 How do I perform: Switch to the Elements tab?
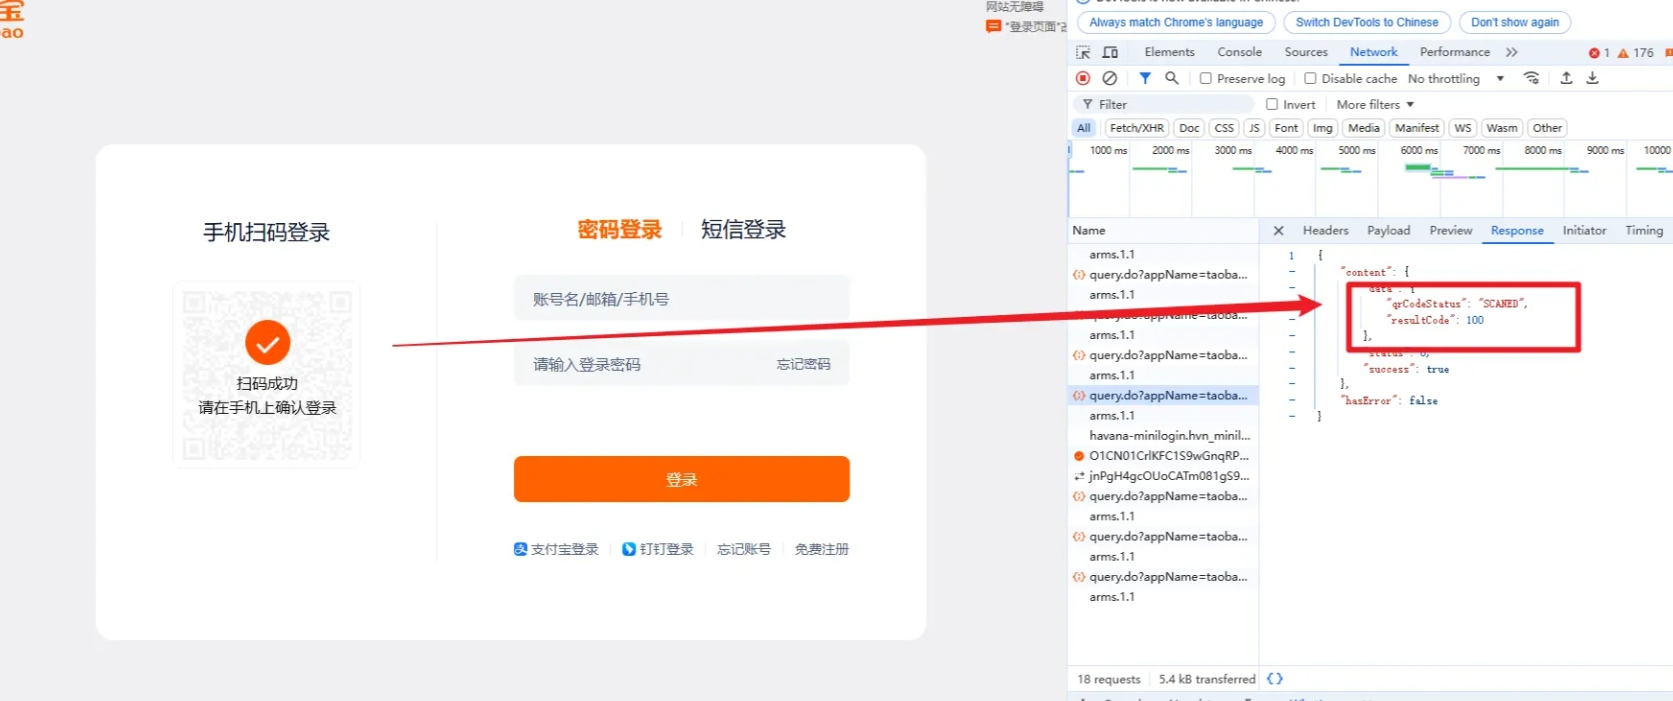coord(1169,52)
